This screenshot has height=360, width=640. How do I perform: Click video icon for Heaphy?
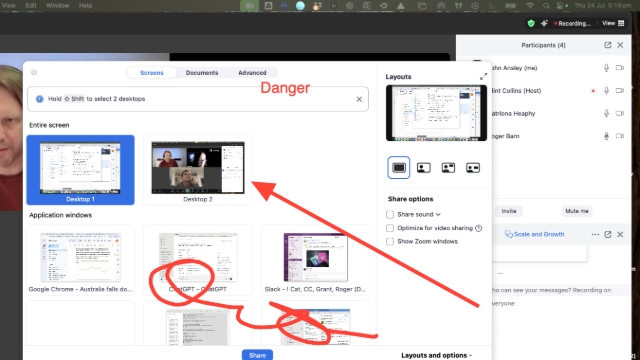click(x=620, y=113)
